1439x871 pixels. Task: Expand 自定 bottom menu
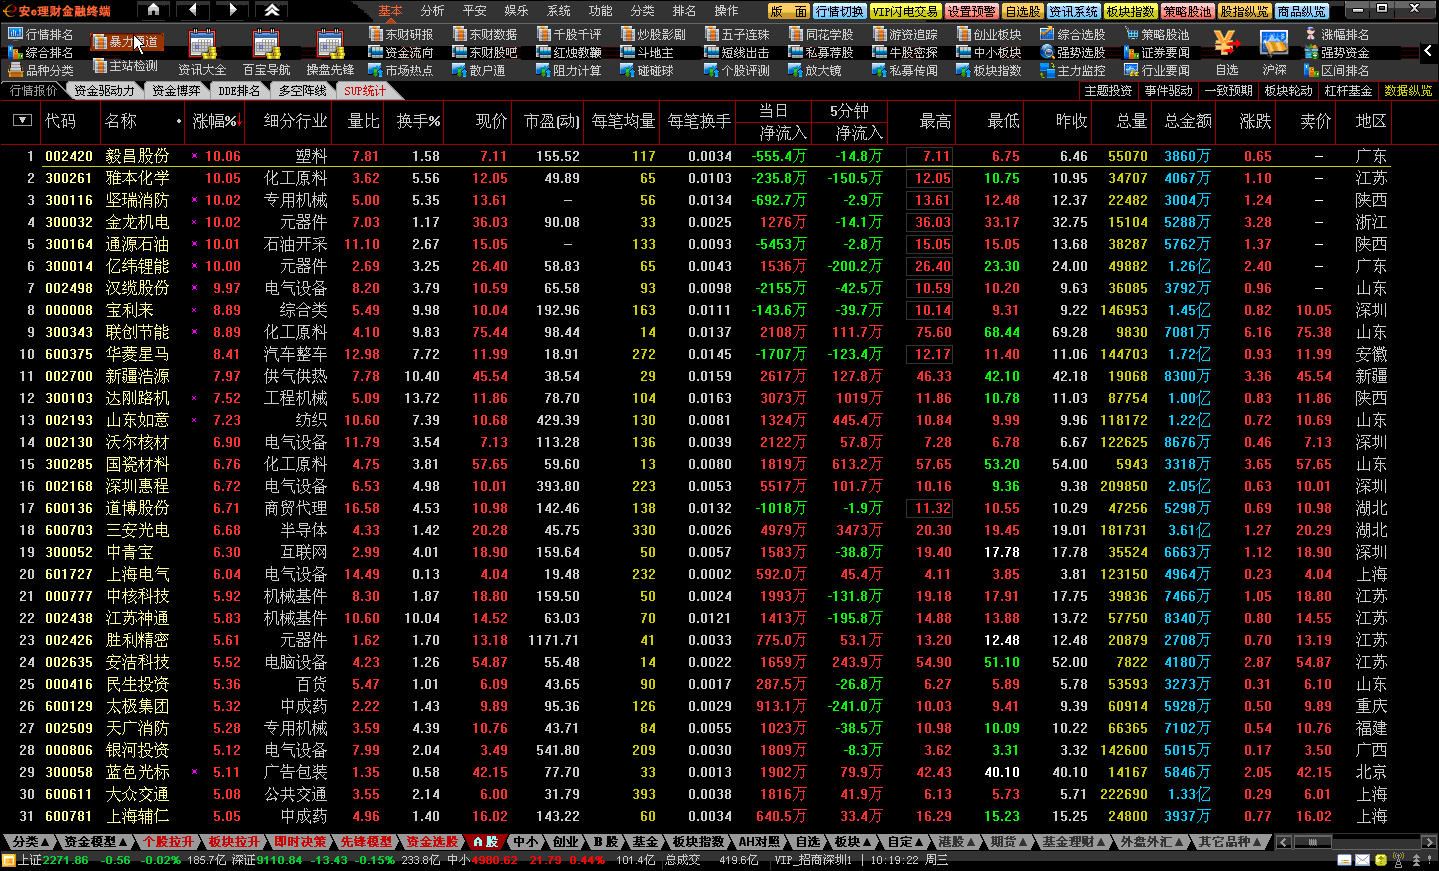click(x=906, y=842)
